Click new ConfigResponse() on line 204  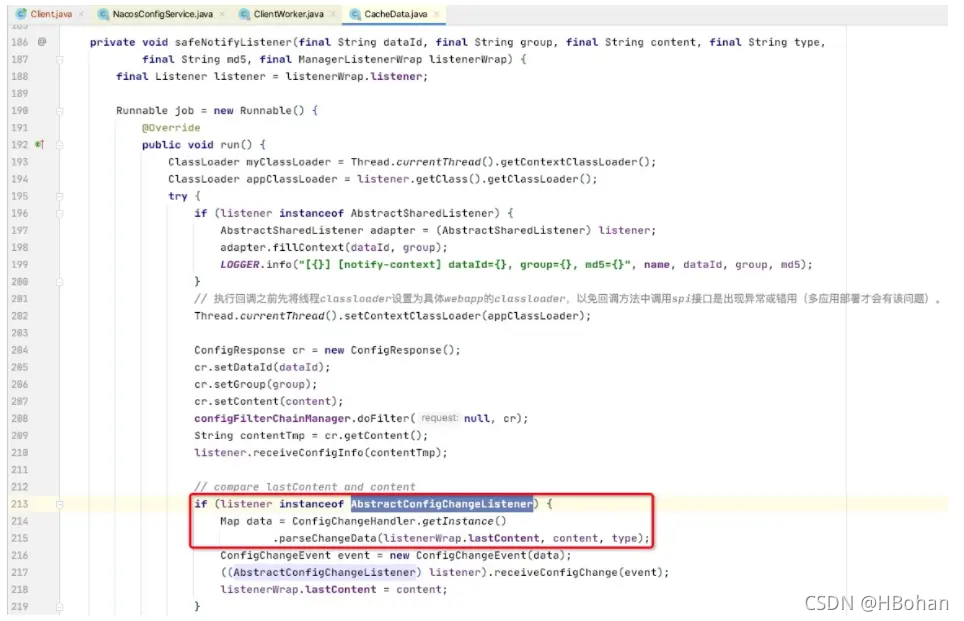tap(392, 350)
